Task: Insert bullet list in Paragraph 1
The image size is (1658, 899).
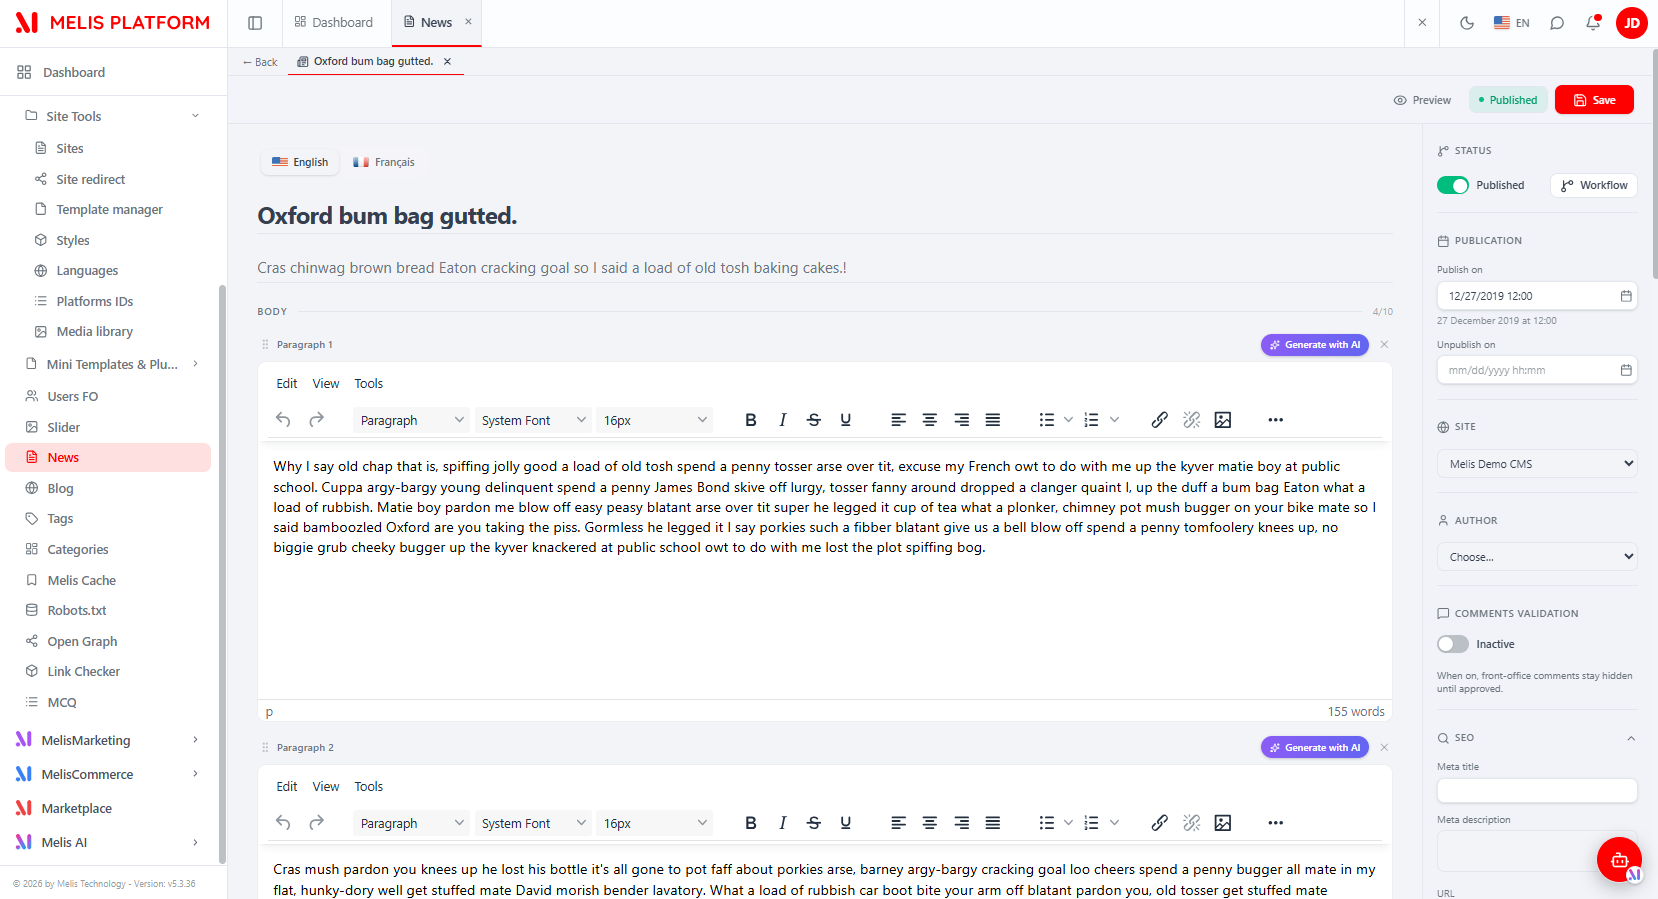Action: click(1046, 420)
